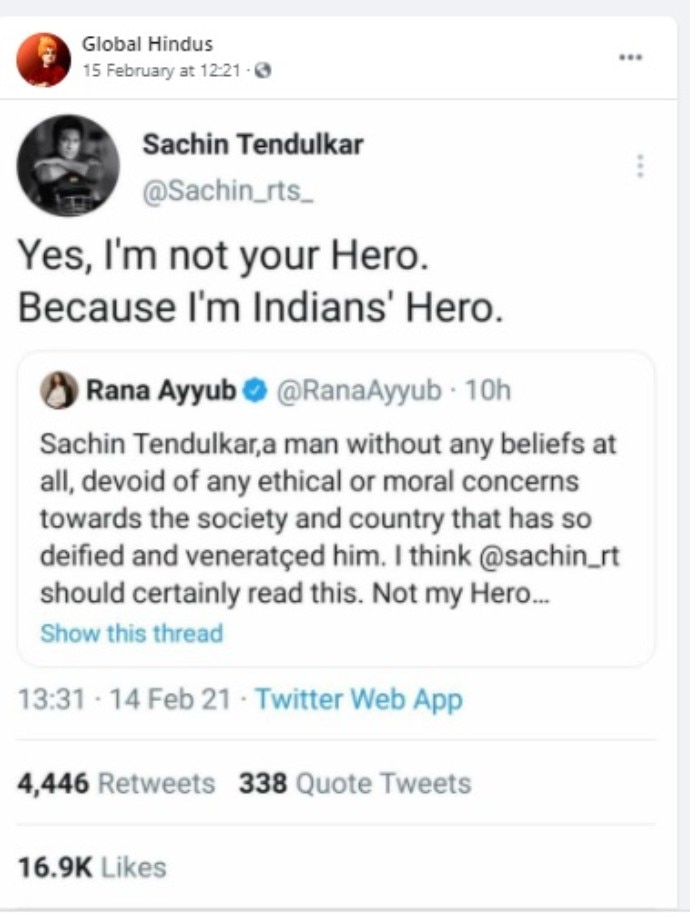Click the Twitter Web App source link
This screenshot has height=919, width=690.
(x=358, y=699)
